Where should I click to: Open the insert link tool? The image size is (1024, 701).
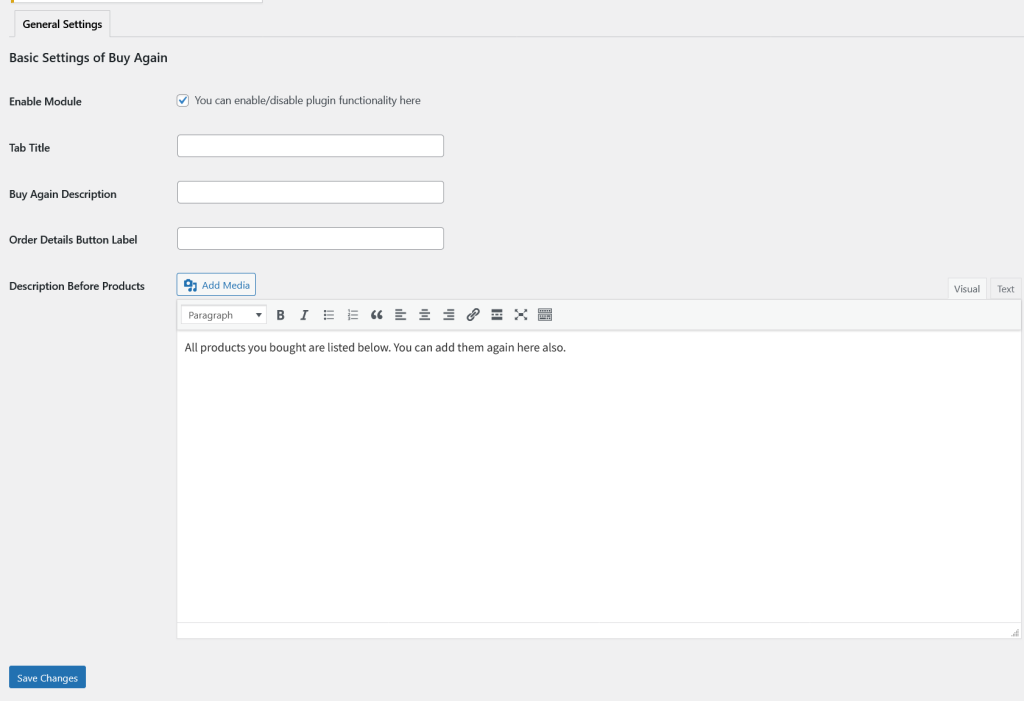473,315
